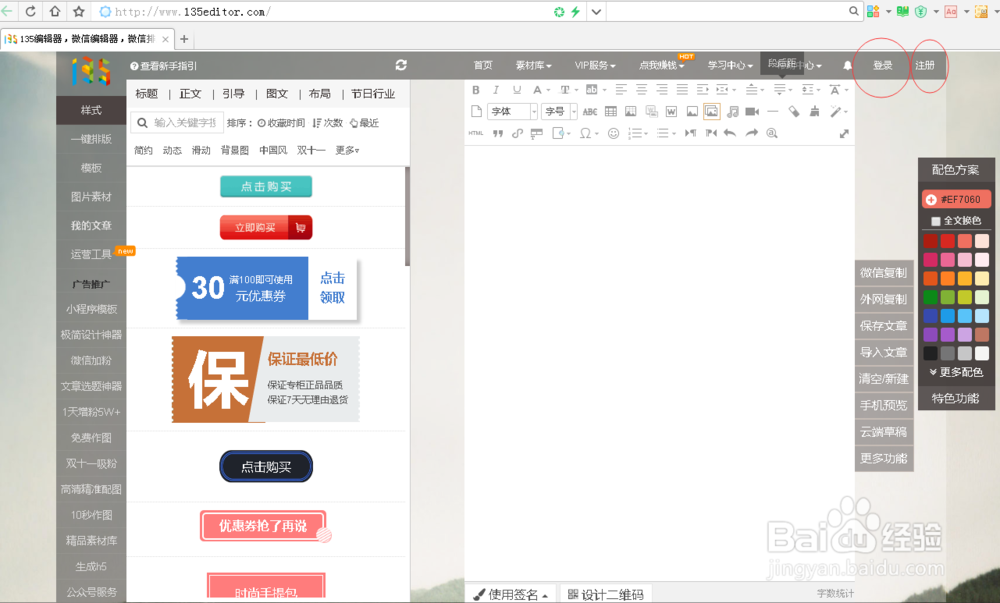Insert music into the article
This screenshot has width=1000, height=603.
(x=733, y=112)
